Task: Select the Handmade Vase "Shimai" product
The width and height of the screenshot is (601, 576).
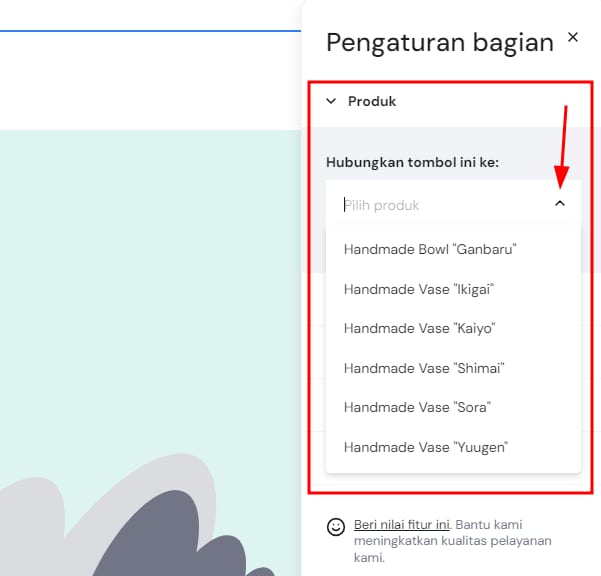Action: coord(423,368)
